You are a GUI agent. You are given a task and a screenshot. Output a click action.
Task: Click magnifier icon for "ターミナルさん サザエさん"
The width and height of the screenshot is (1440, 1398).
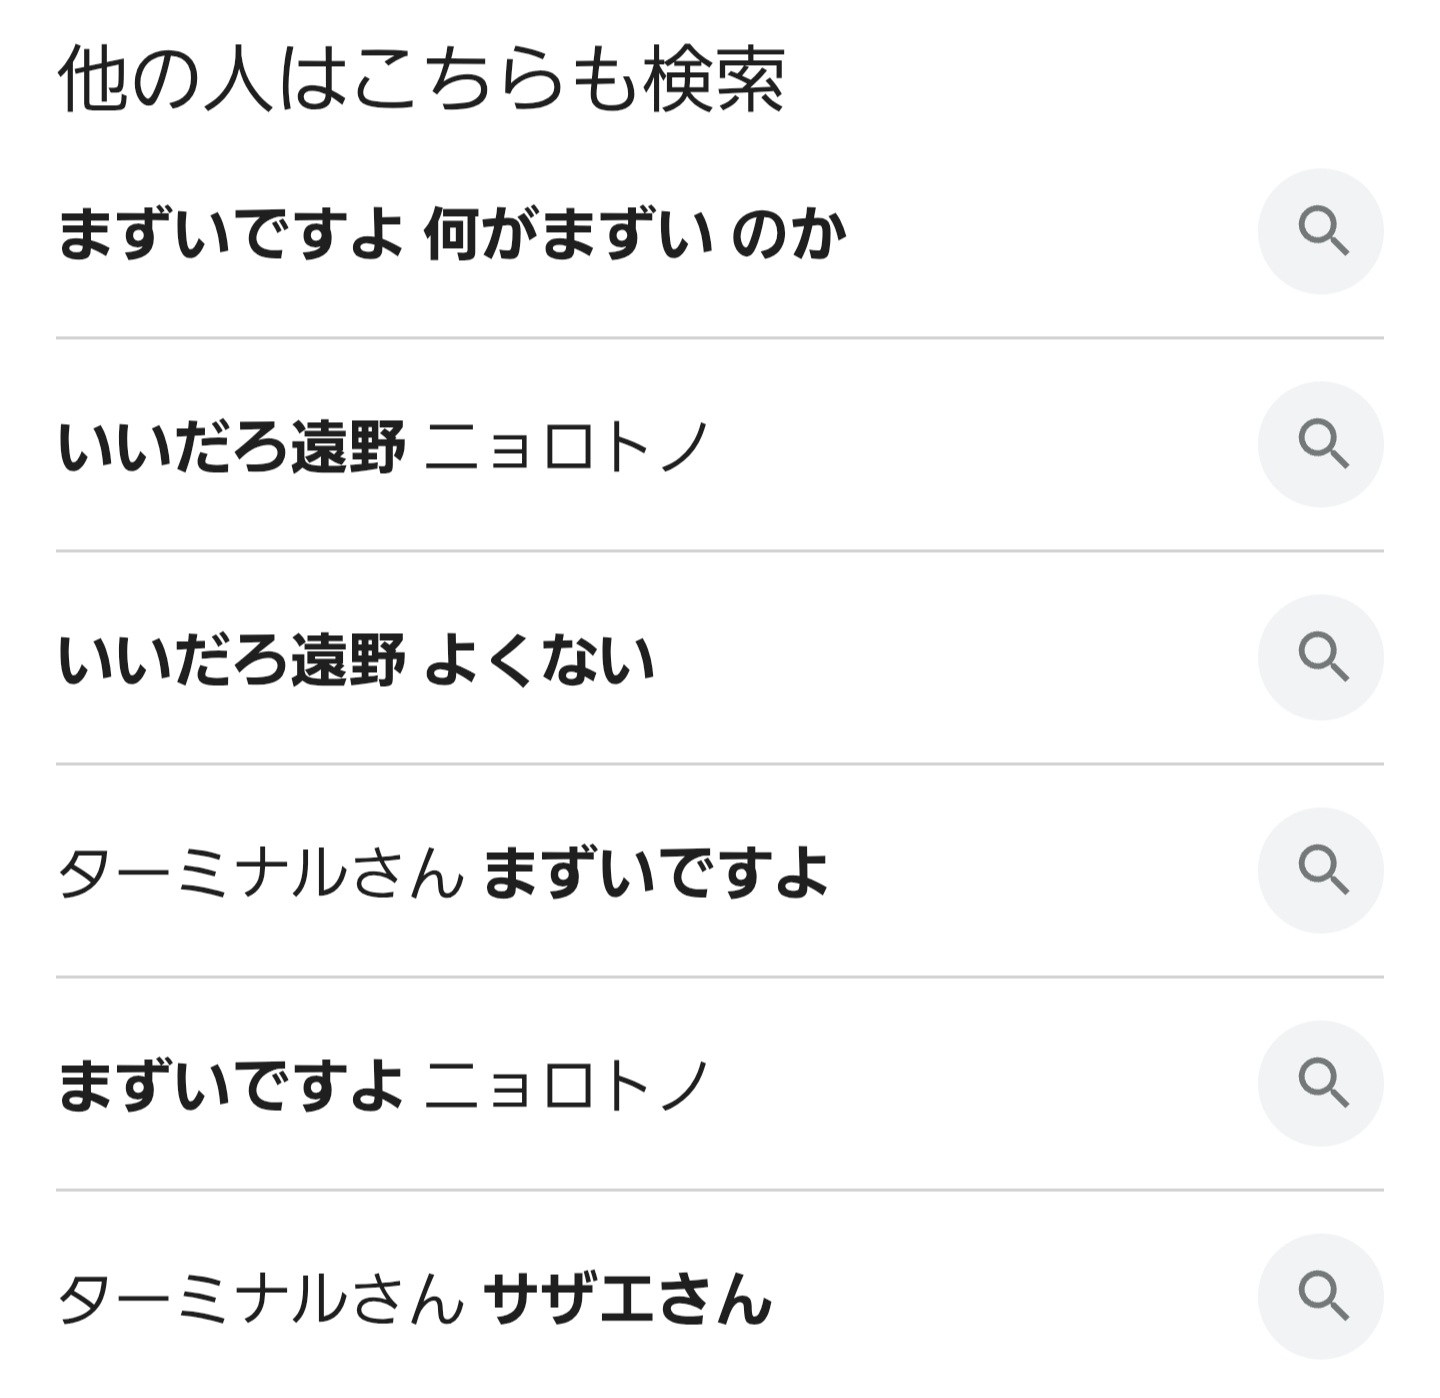1321,1297
